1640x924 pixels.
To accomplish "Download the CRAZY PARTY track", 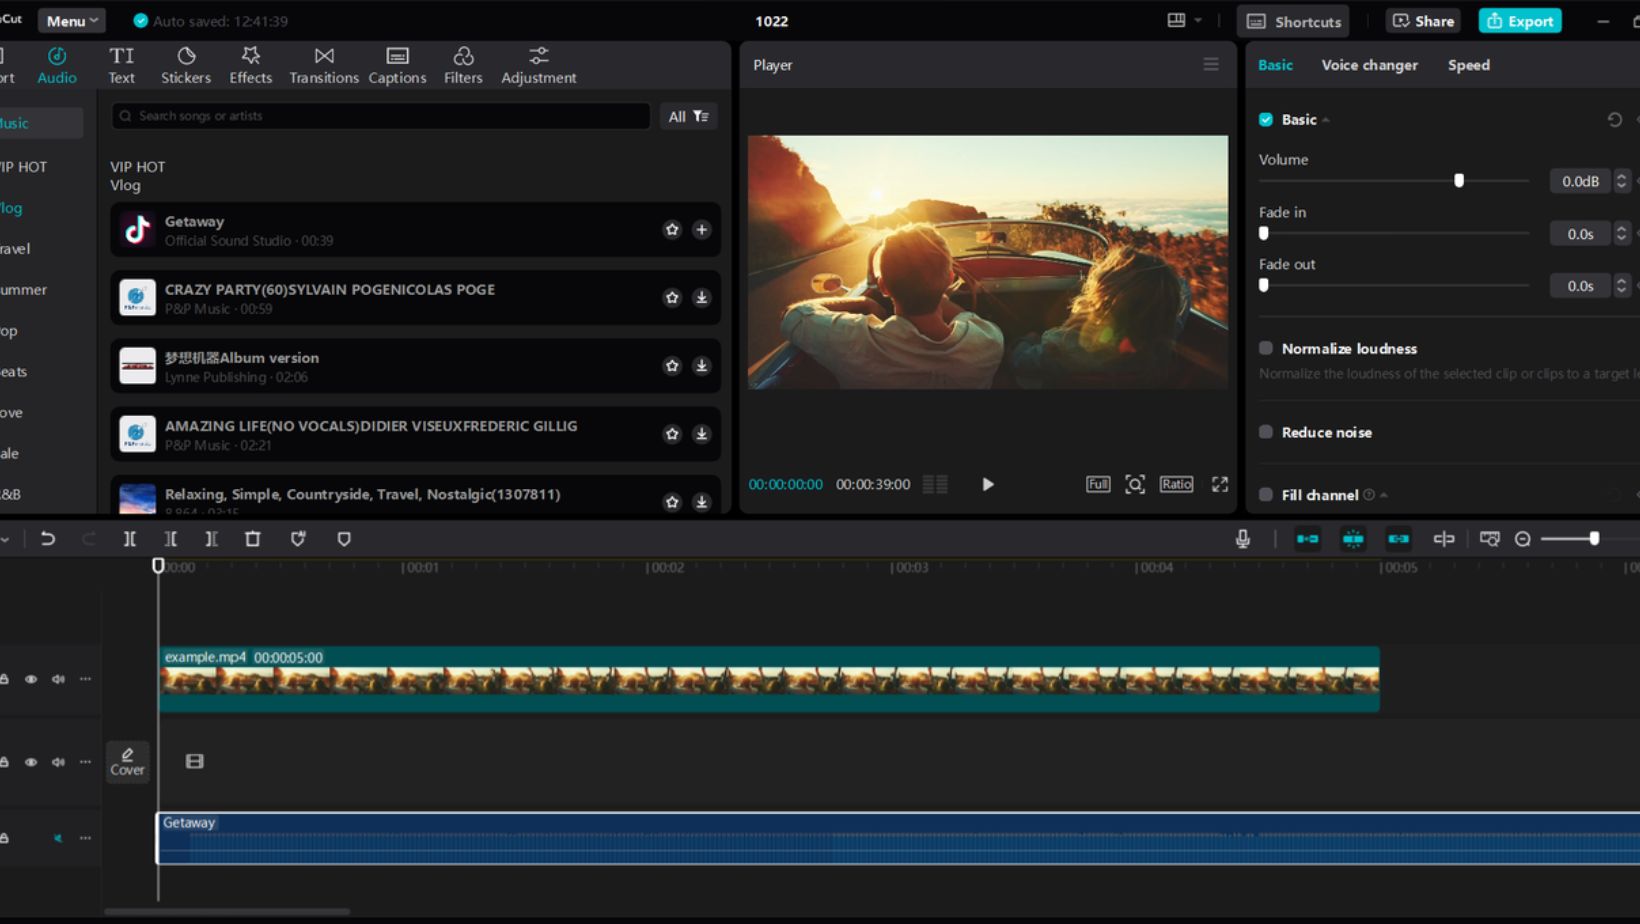I will coord(702,298).
